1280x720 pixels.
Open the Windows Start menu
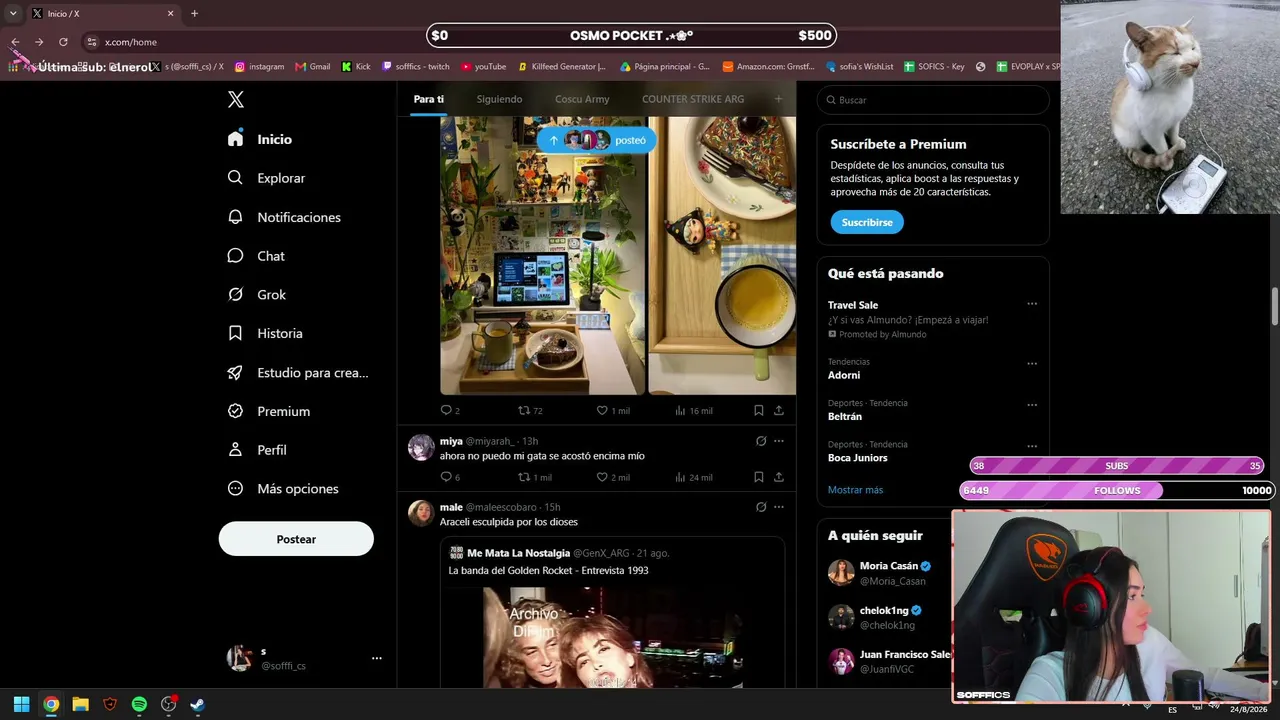[x=21, y=704]
